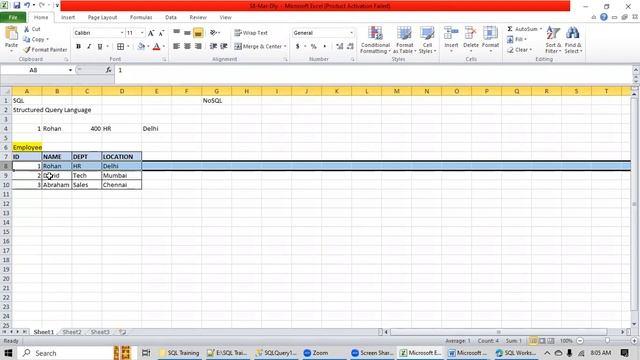Toggle Italic formatting

pyautogui.click(x=89, y=47)
